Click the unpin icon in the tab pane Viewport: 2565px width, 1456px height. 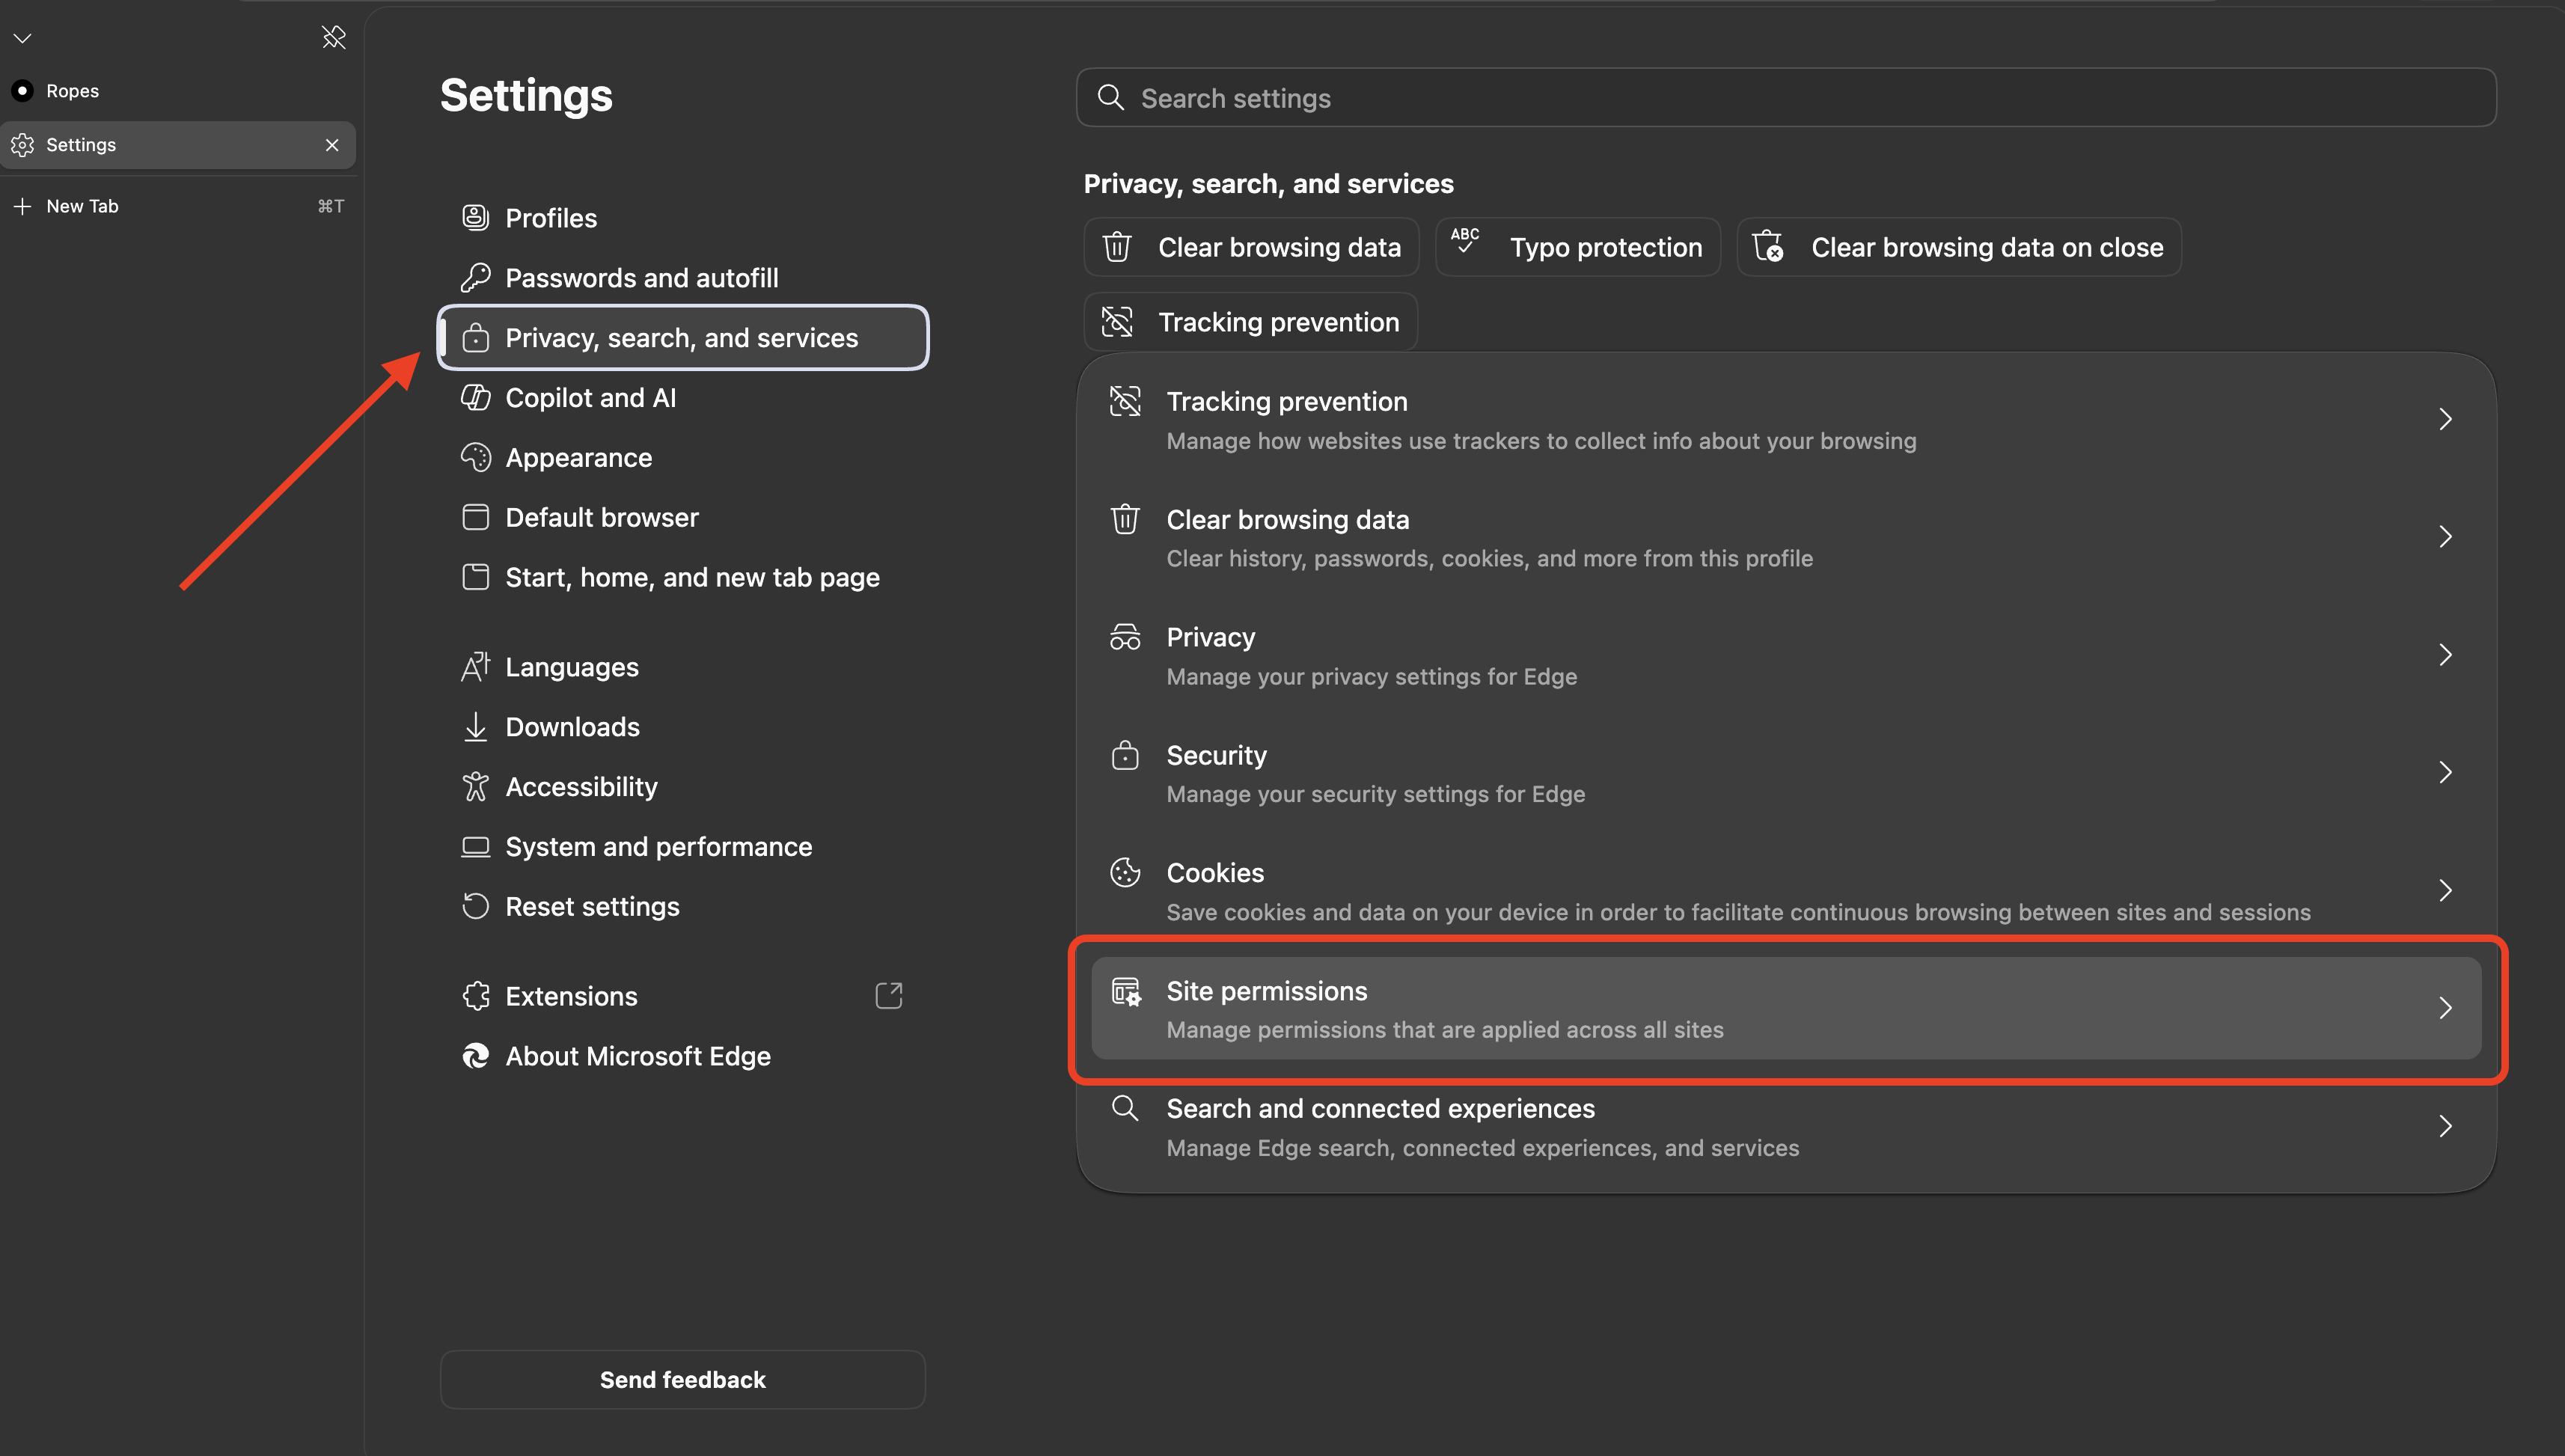pyautogui.click(x=333, y=37)
